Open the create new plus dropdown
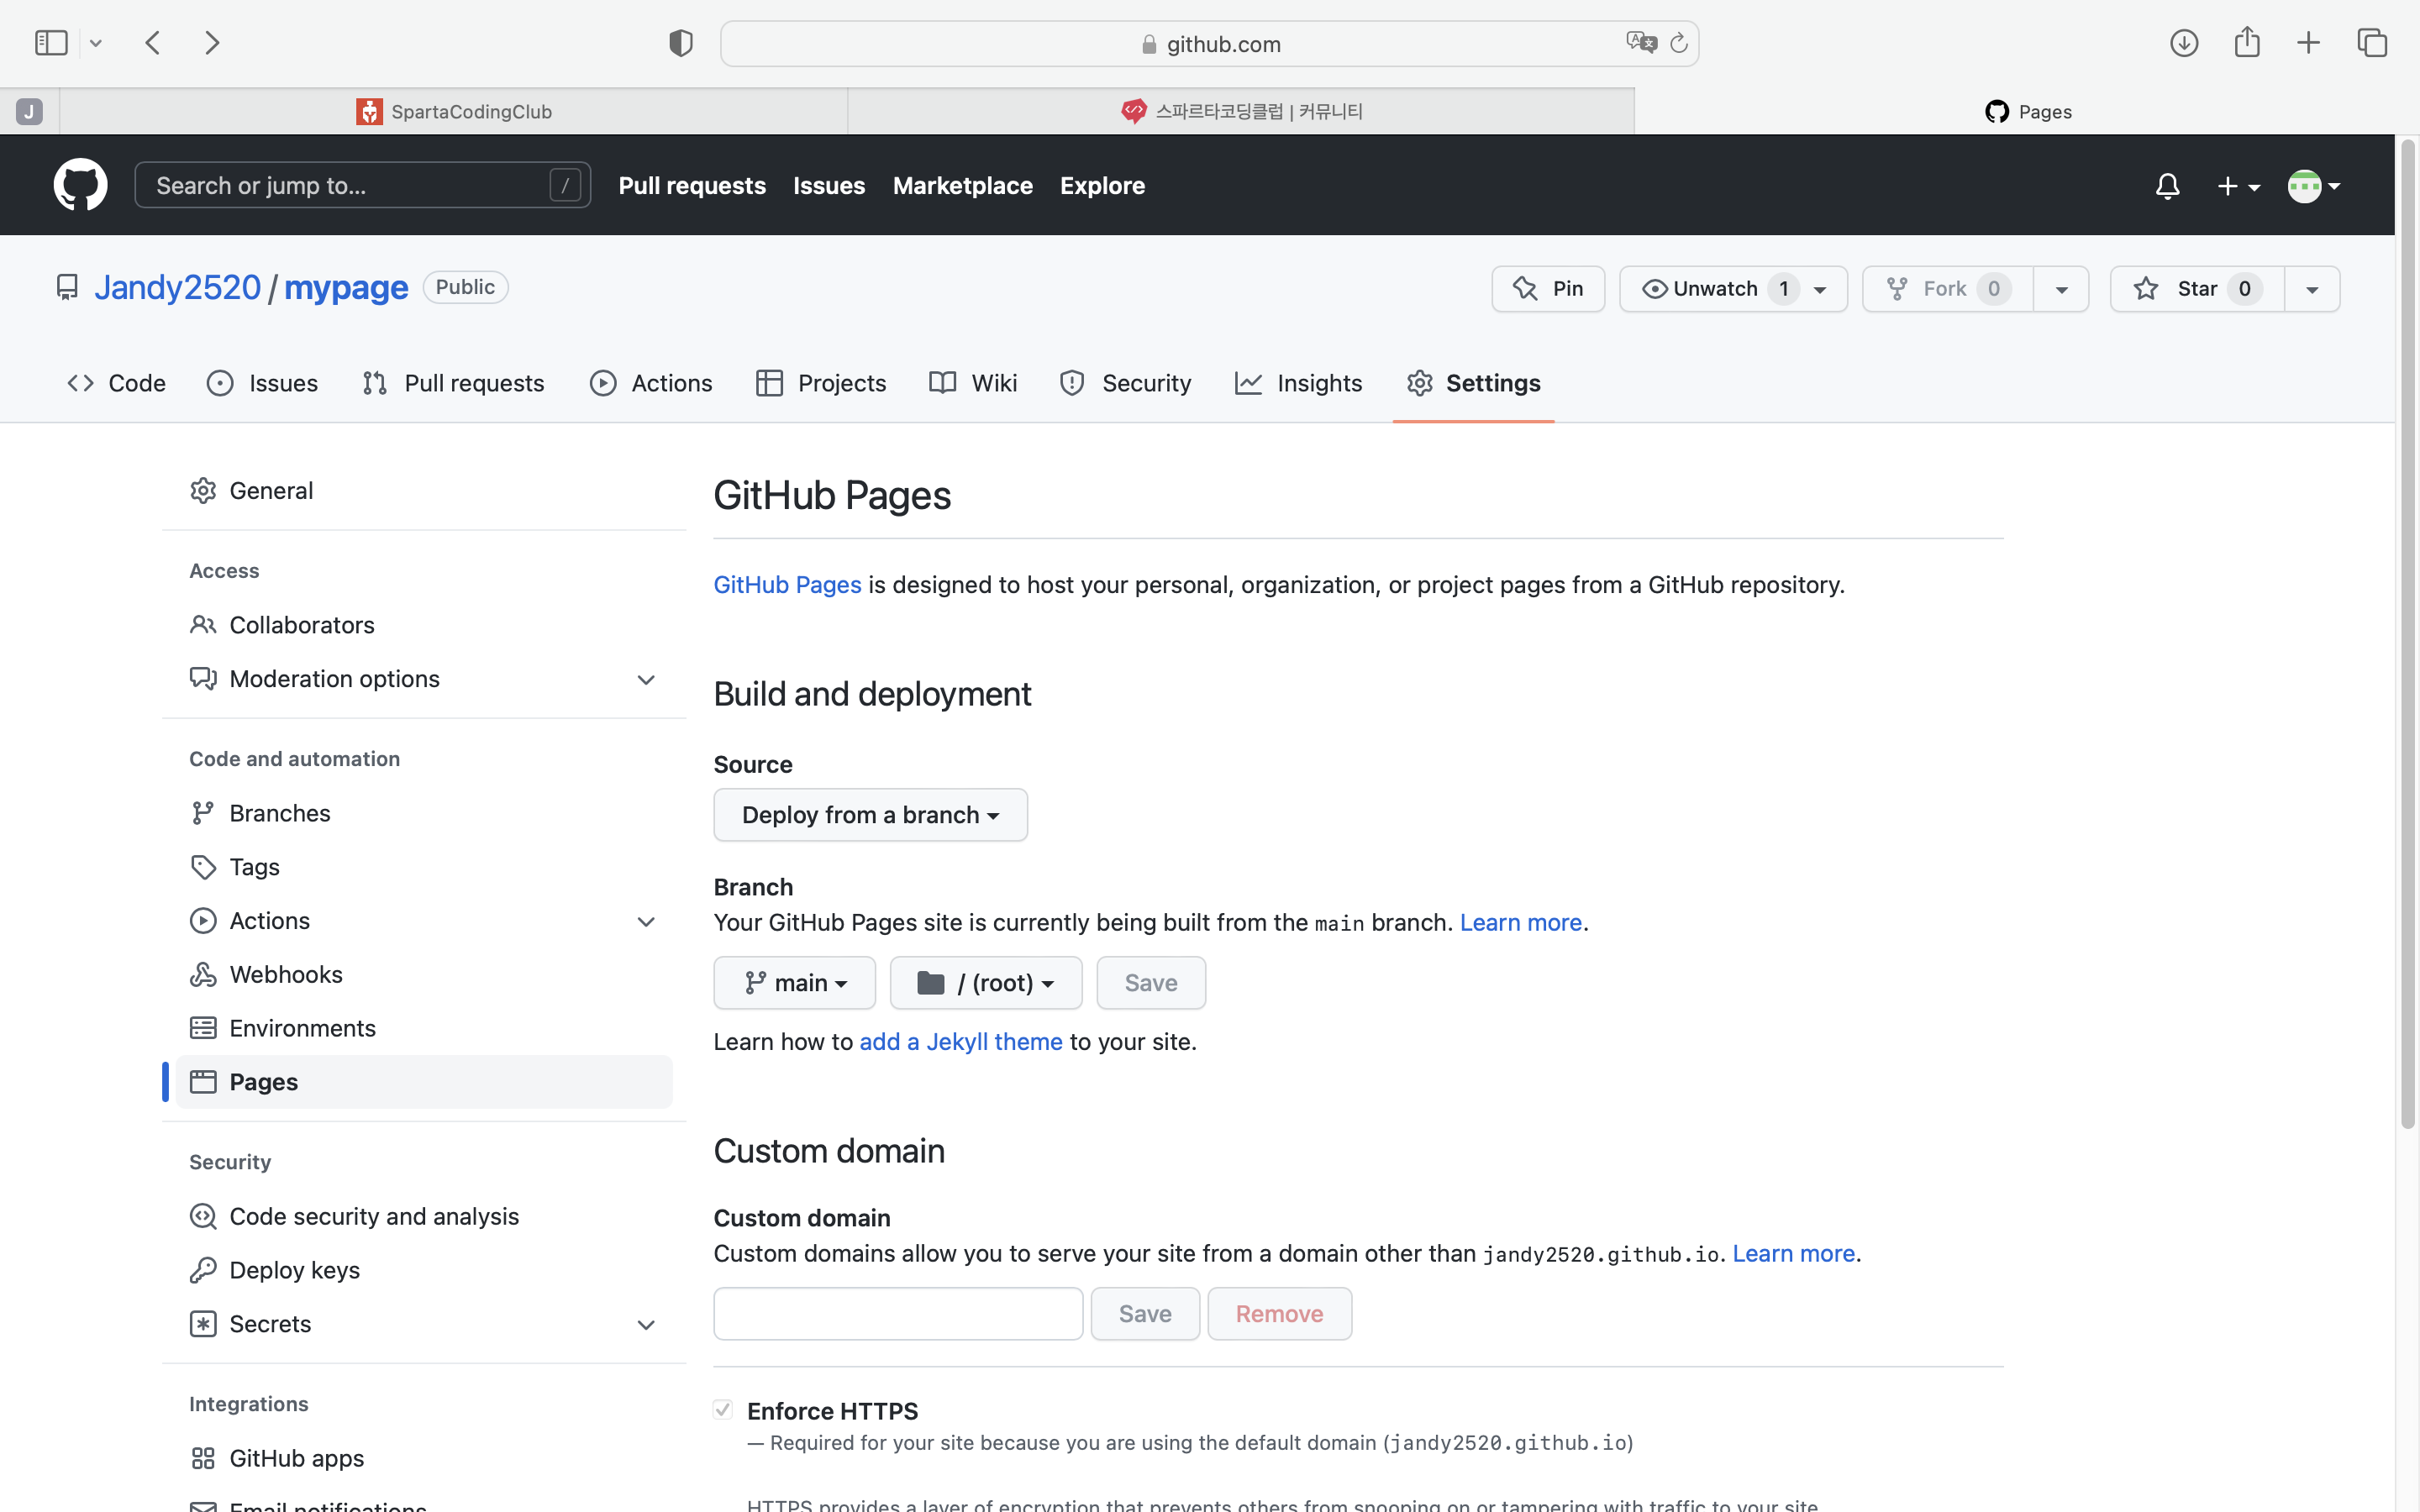The width and height of the screenshot is (2420, 1512). [x=2239, y=186]
